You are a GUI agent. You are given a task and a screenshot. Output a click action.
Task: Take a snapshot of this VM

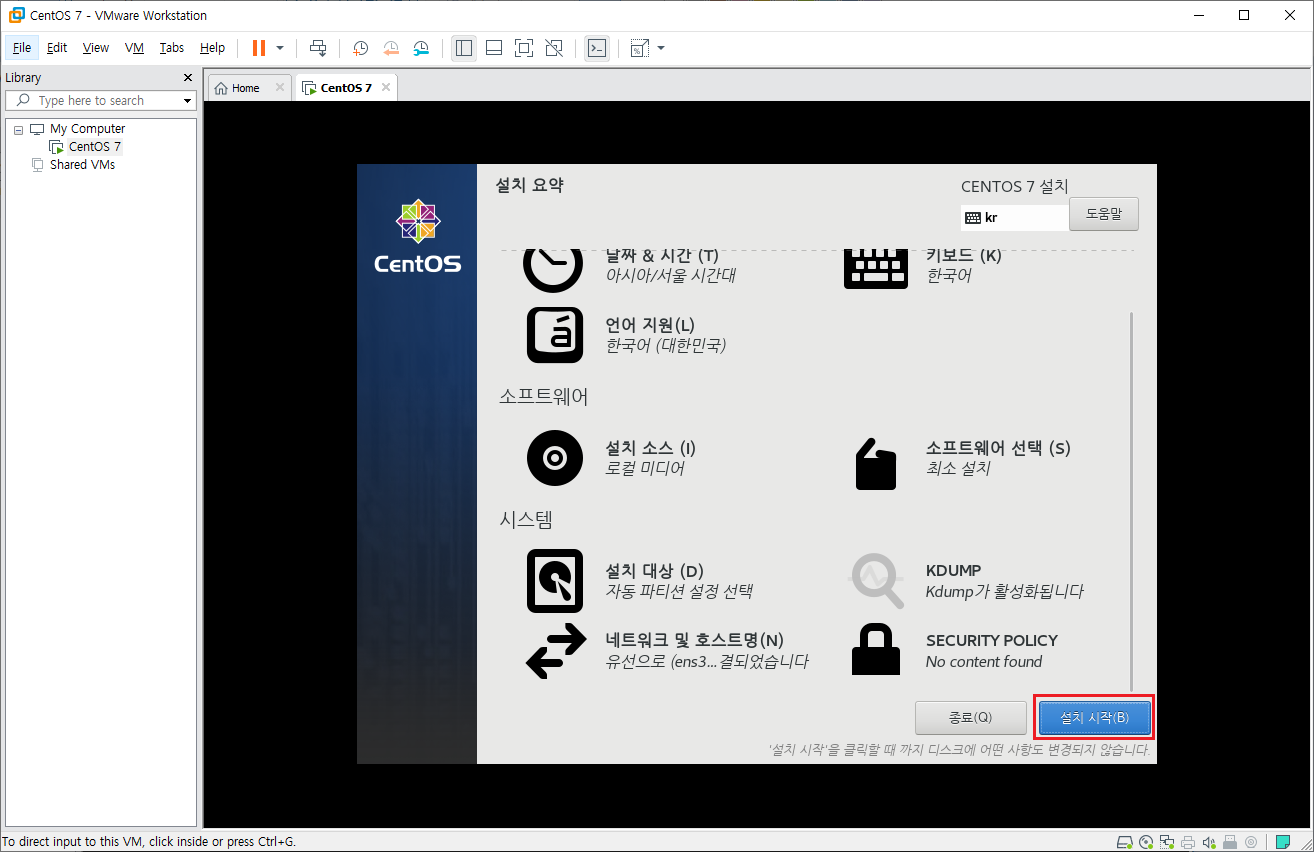point(360,48)
